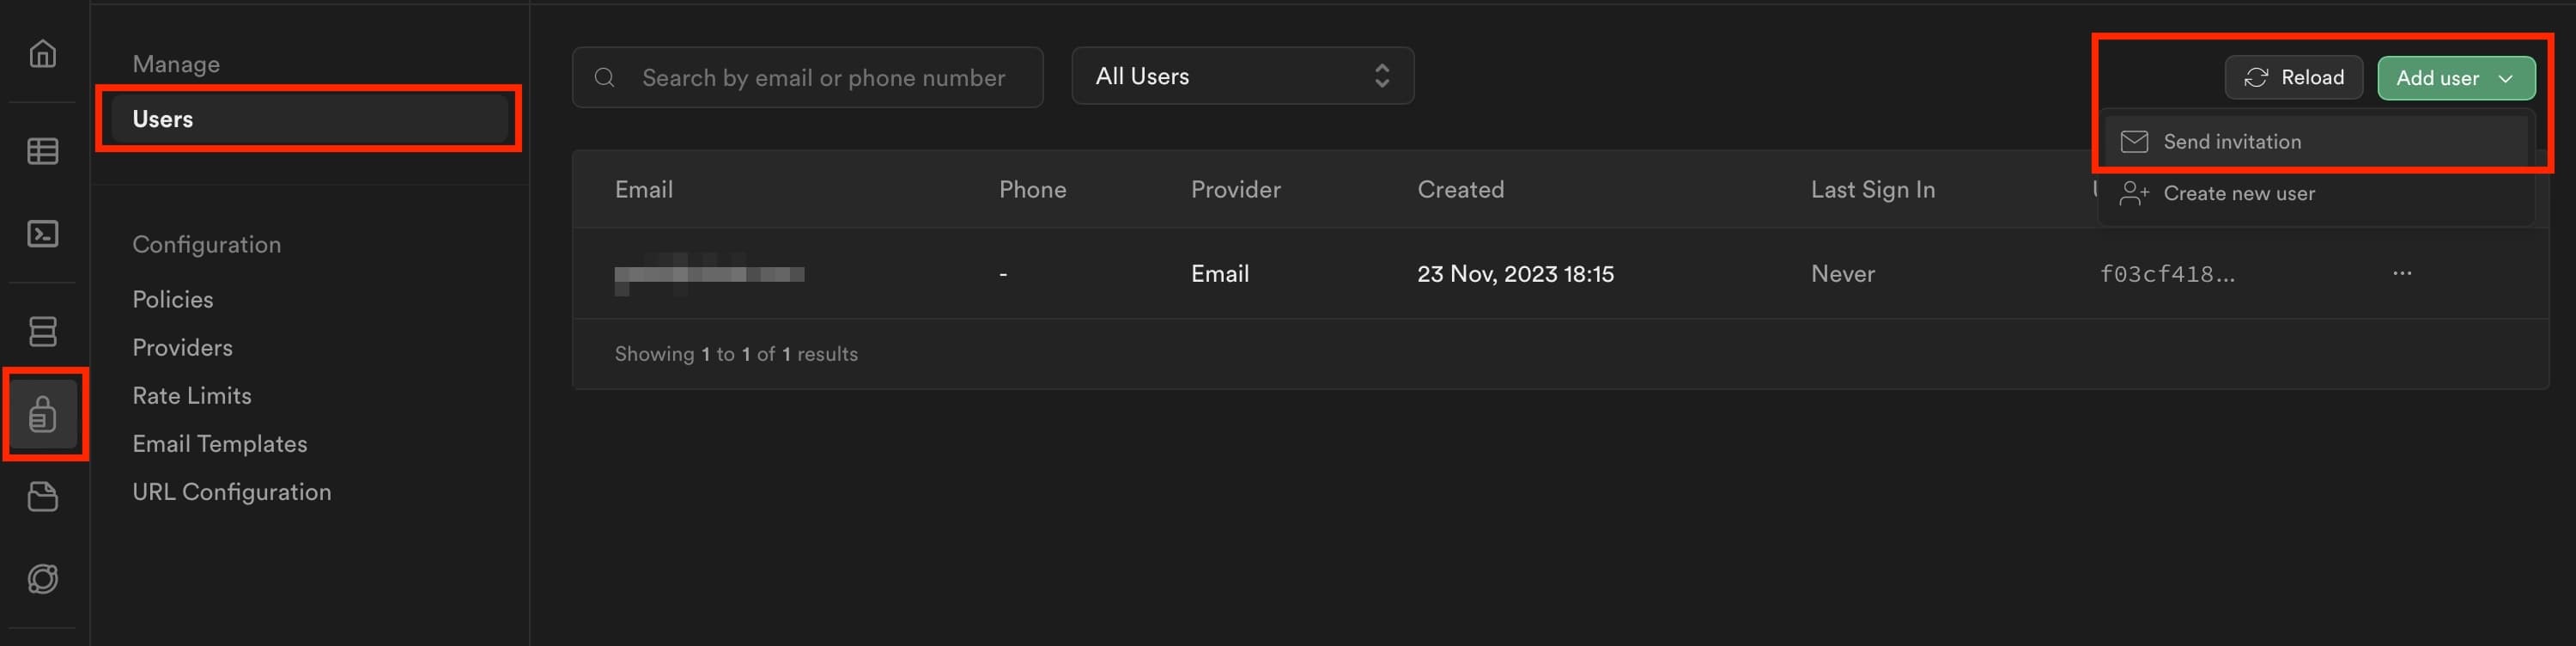Open the Home icon in sidebar

click(42, 53)
